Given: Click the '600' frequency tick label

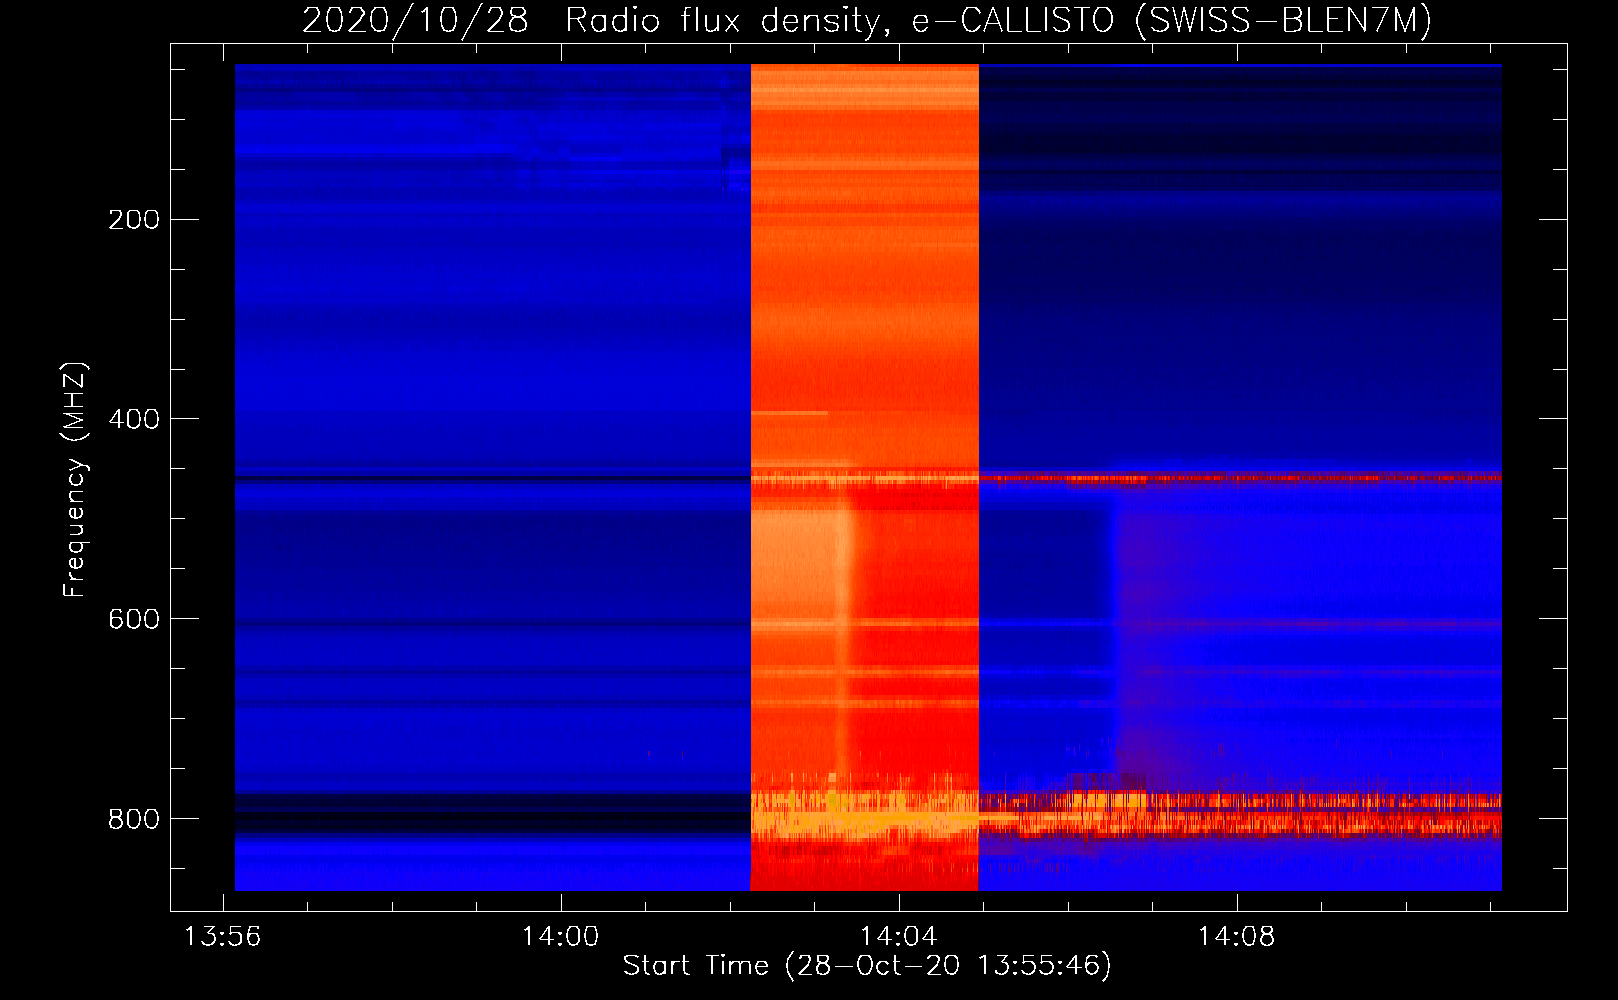Looking at the screenshot, I should tap(134, 619).
